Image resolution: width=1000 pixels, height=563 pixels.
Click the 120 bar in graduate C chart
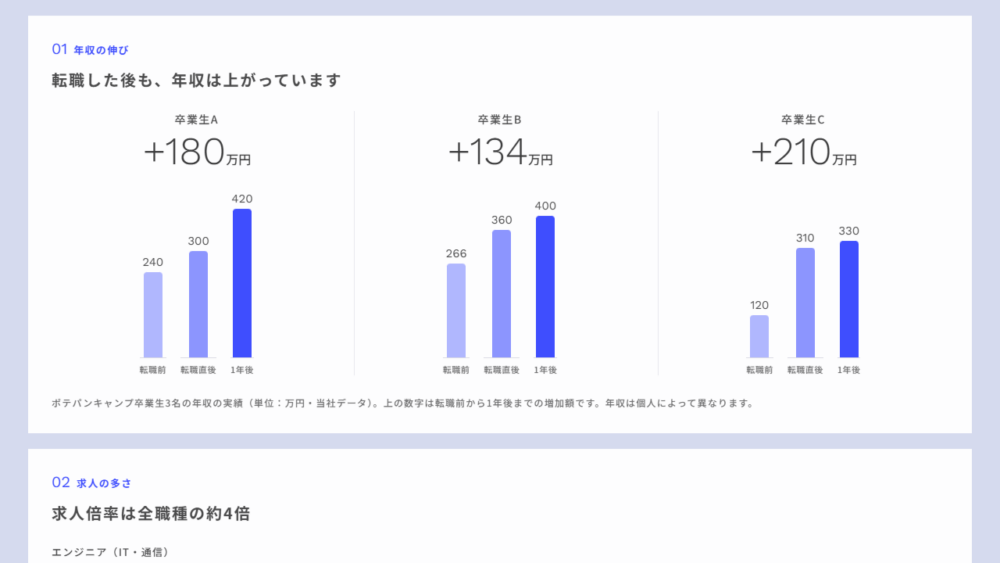tap(760, 337)
